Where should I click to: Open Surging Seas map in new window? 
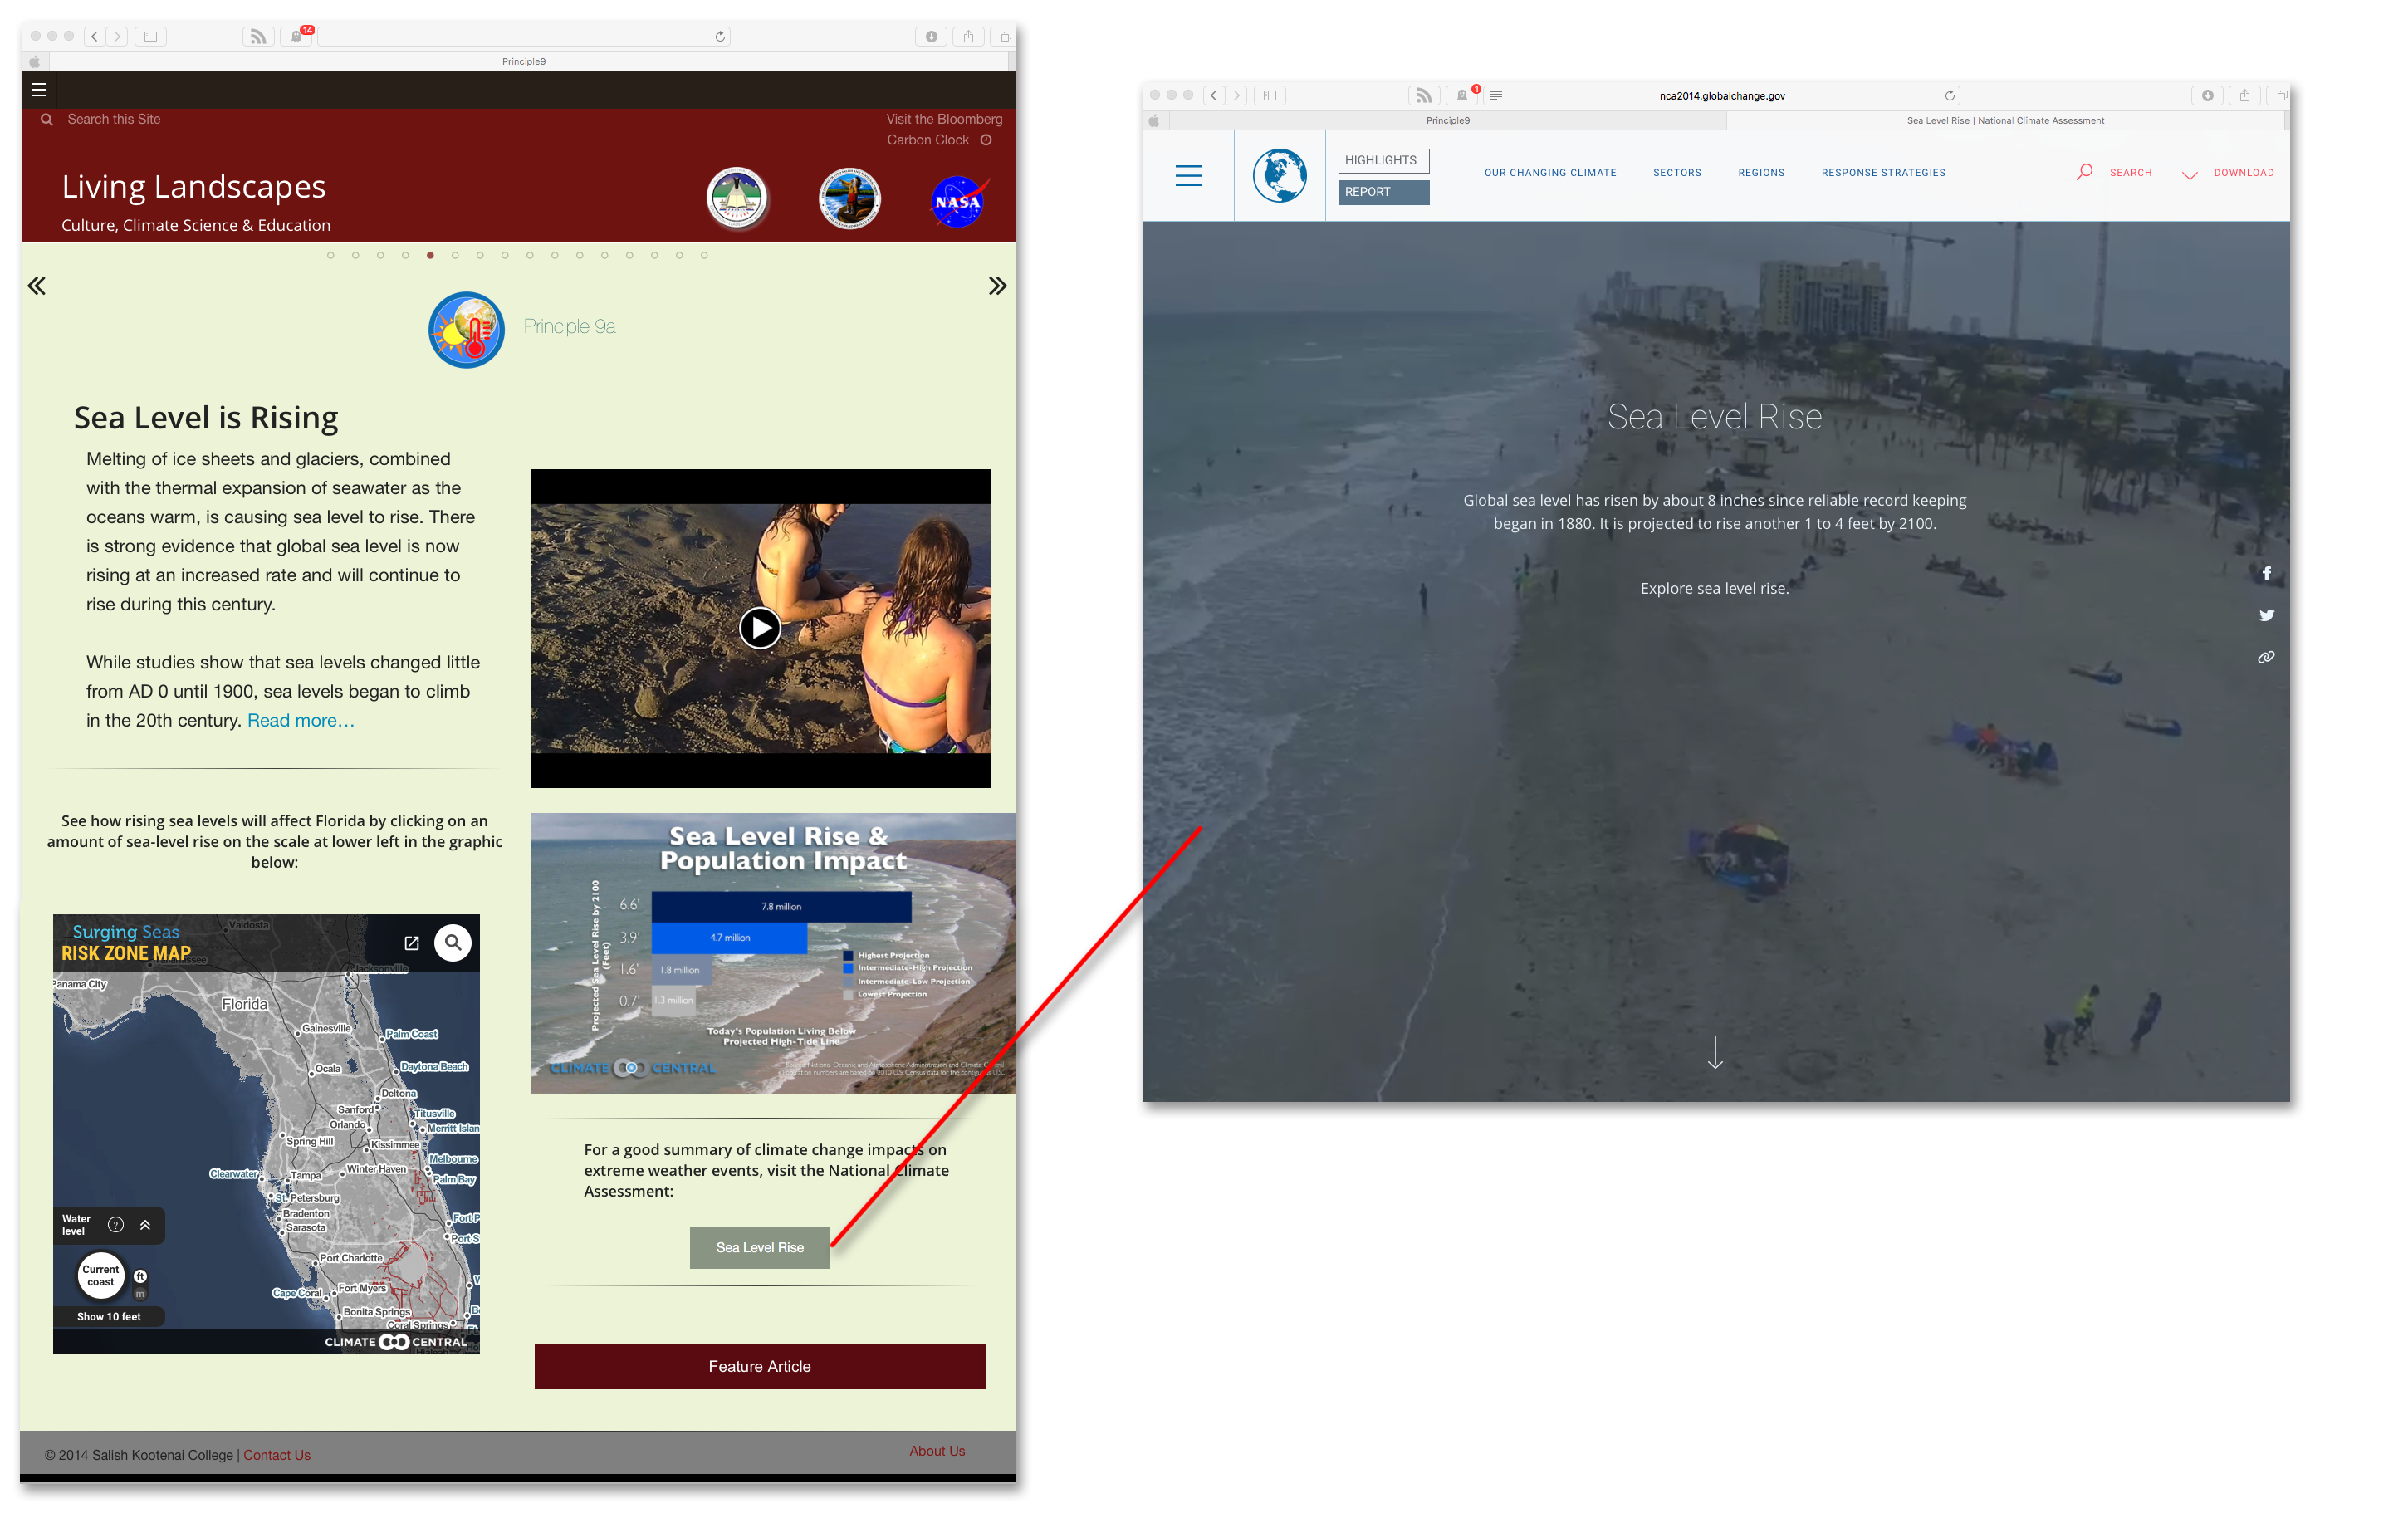click(411, 943)
